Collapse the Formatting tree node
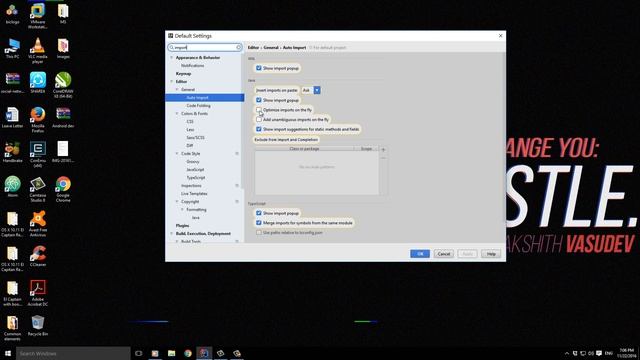 coord(182,209)
